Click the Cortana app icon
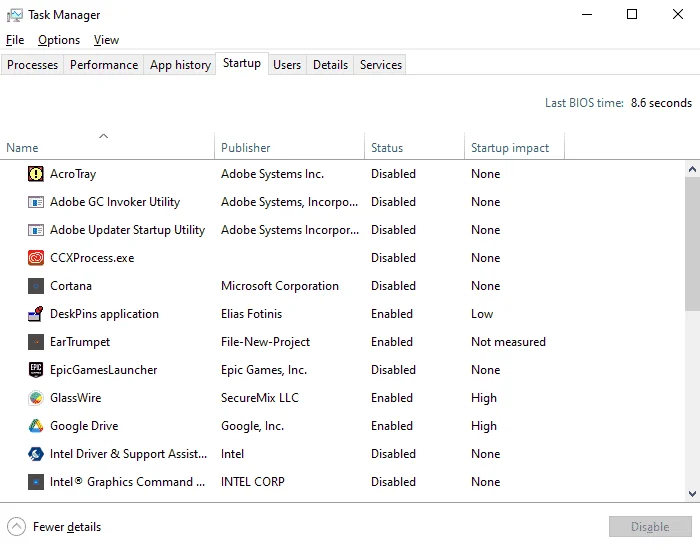 36,286
